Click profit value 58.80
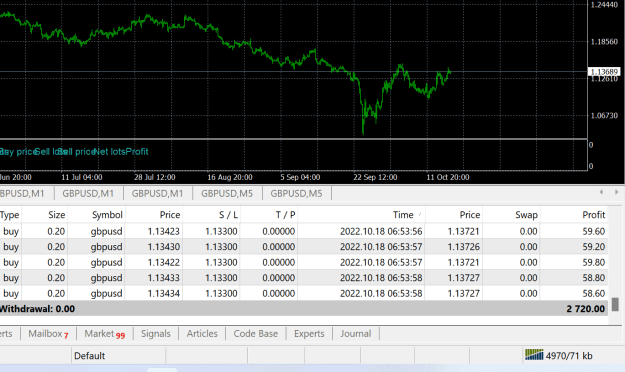This screenshot has width=625, height=372. tap(594, 278)
